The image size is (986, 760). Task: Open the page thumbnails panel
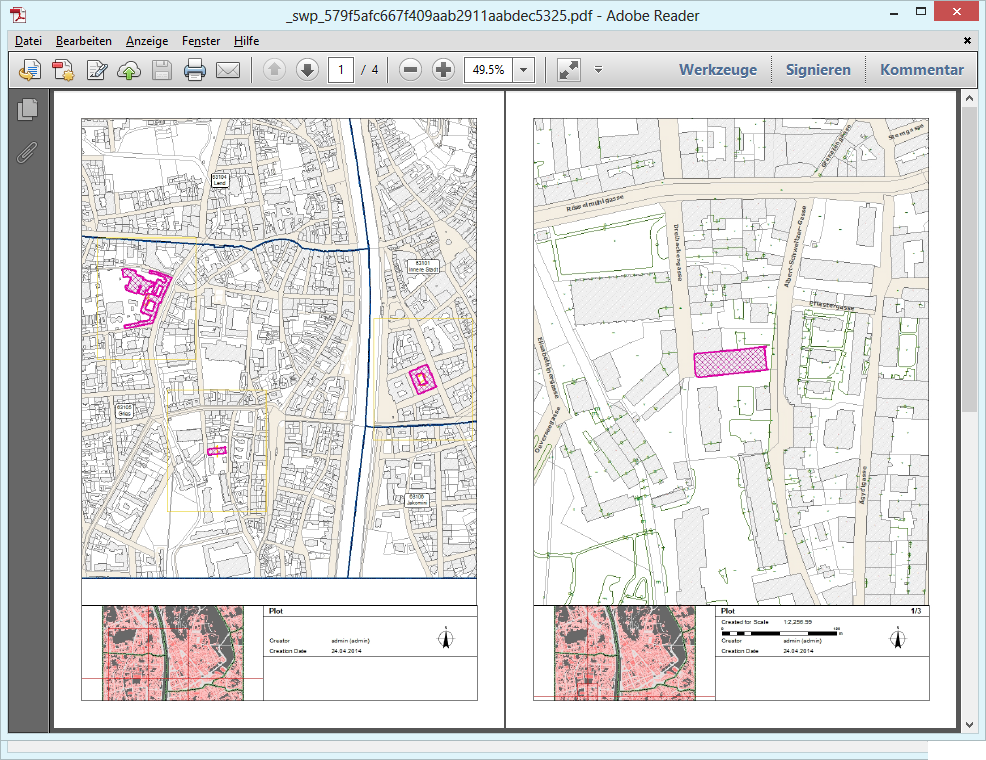point(28,110)
